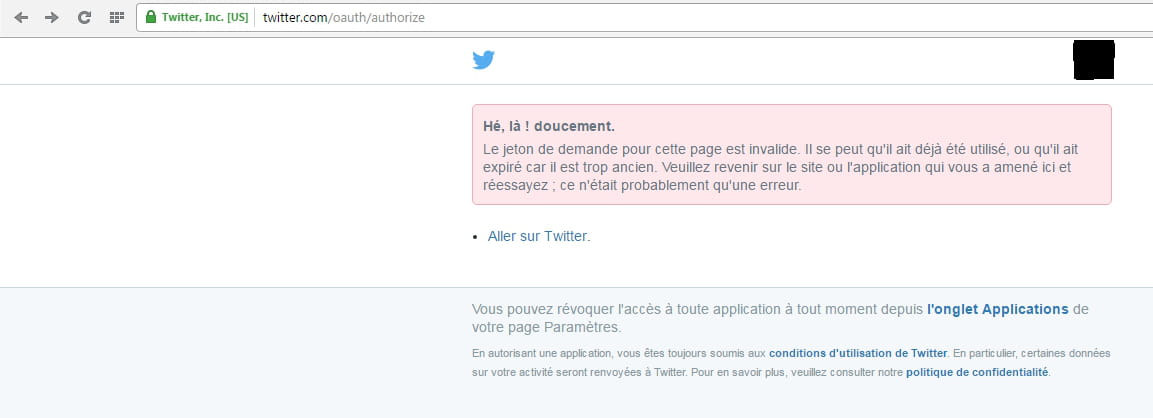Go back with the browser back arrow

[21, 17]
